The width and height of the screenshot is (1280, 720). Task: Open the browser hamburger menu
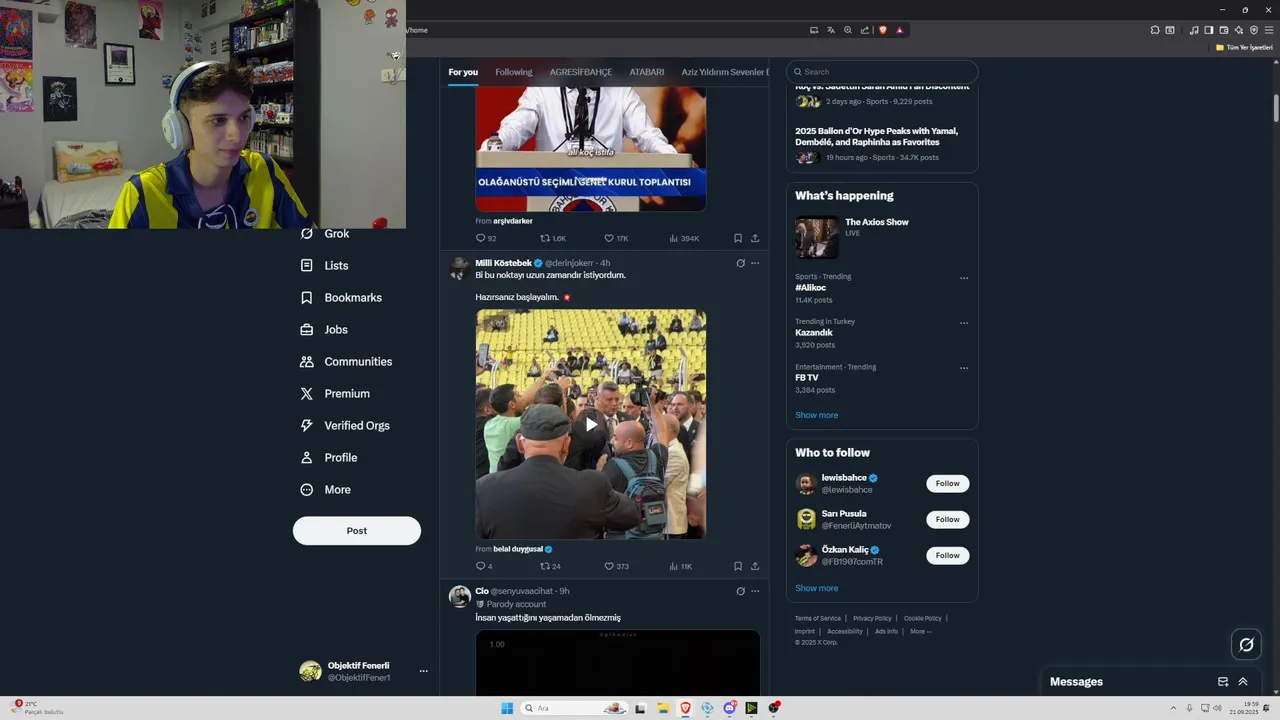point(1269,30)
